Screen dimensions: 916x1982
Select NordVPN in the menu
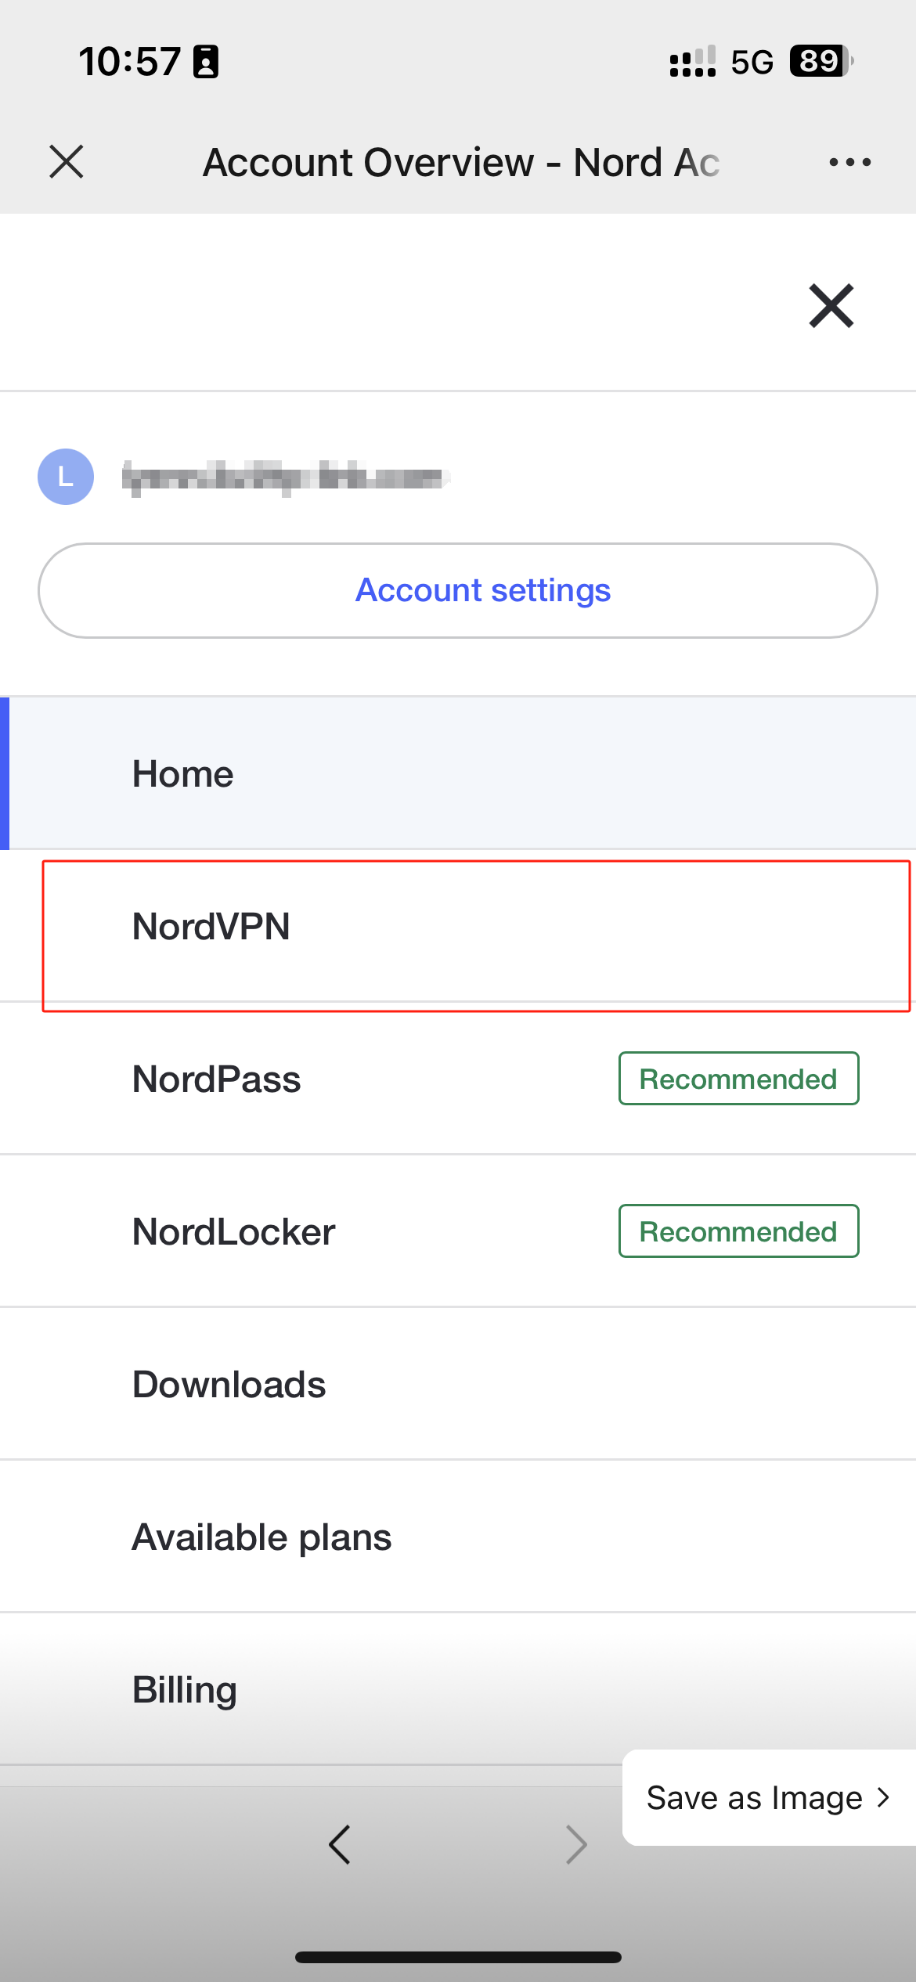pos(211,927)
